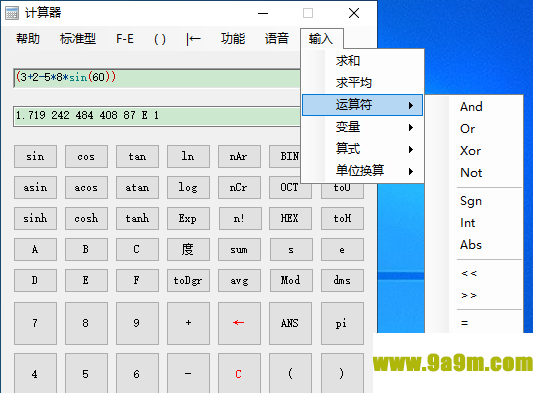Open the 输入 menu
Viewport: 533px width, 393px height.
click(321, 39)
